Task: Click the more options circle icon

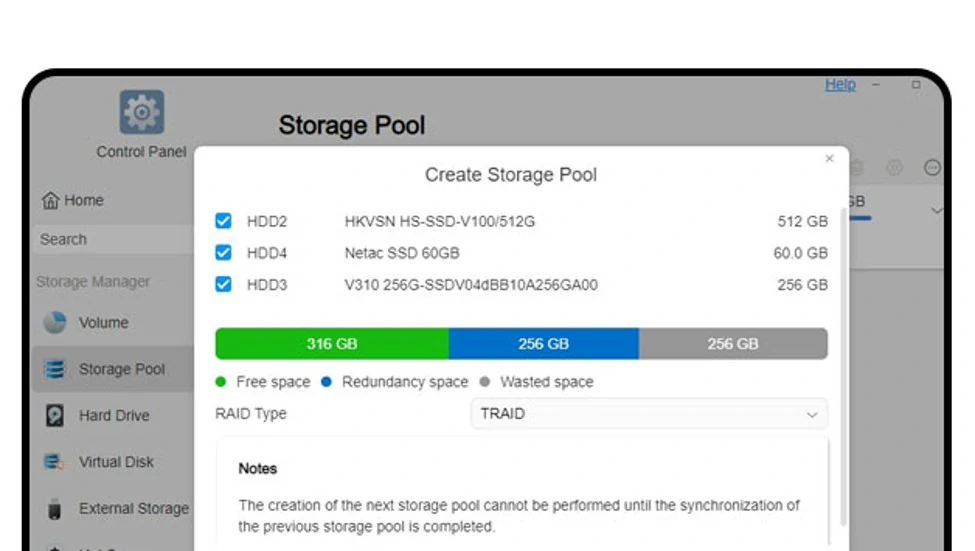Action: point(932,167)
